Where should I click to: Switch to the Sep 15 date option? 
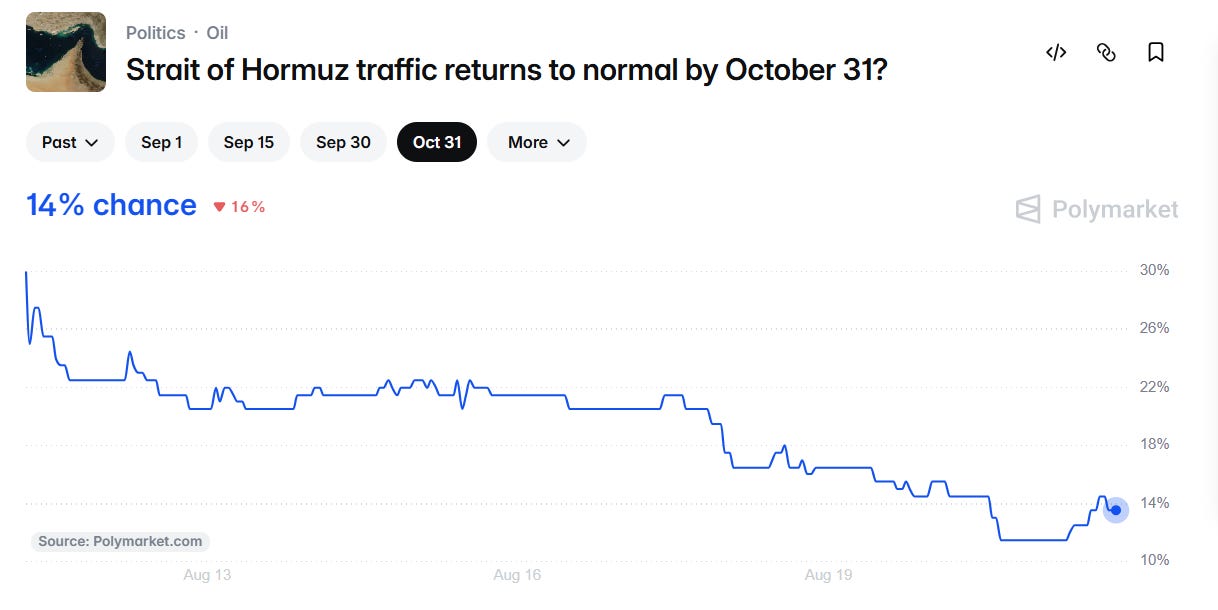(249, 142)
